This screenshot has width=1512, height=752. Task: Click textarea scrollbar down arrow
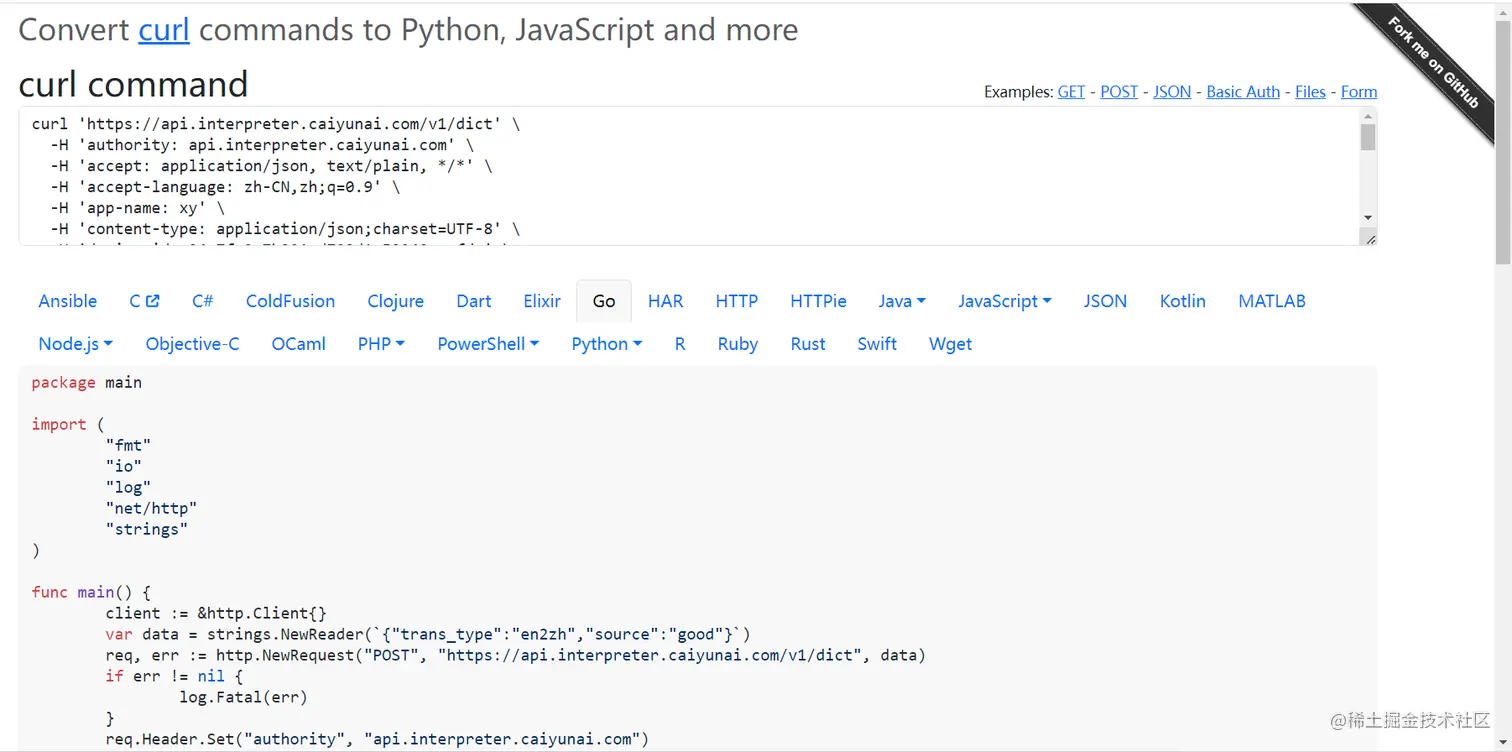pos(1368,218)
